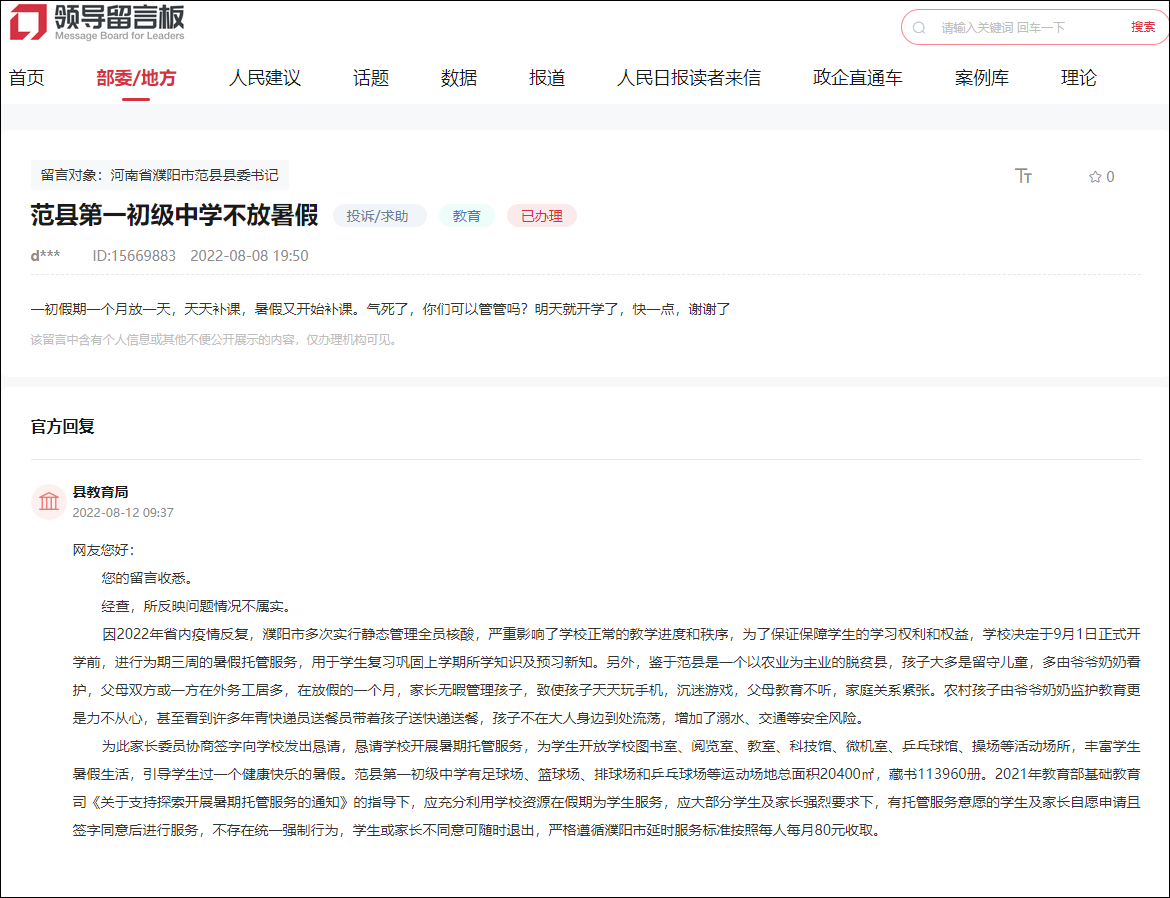View the 数据 page
Image resolution: width=1170 pixels, height=898 pixels.
point(457,77)
